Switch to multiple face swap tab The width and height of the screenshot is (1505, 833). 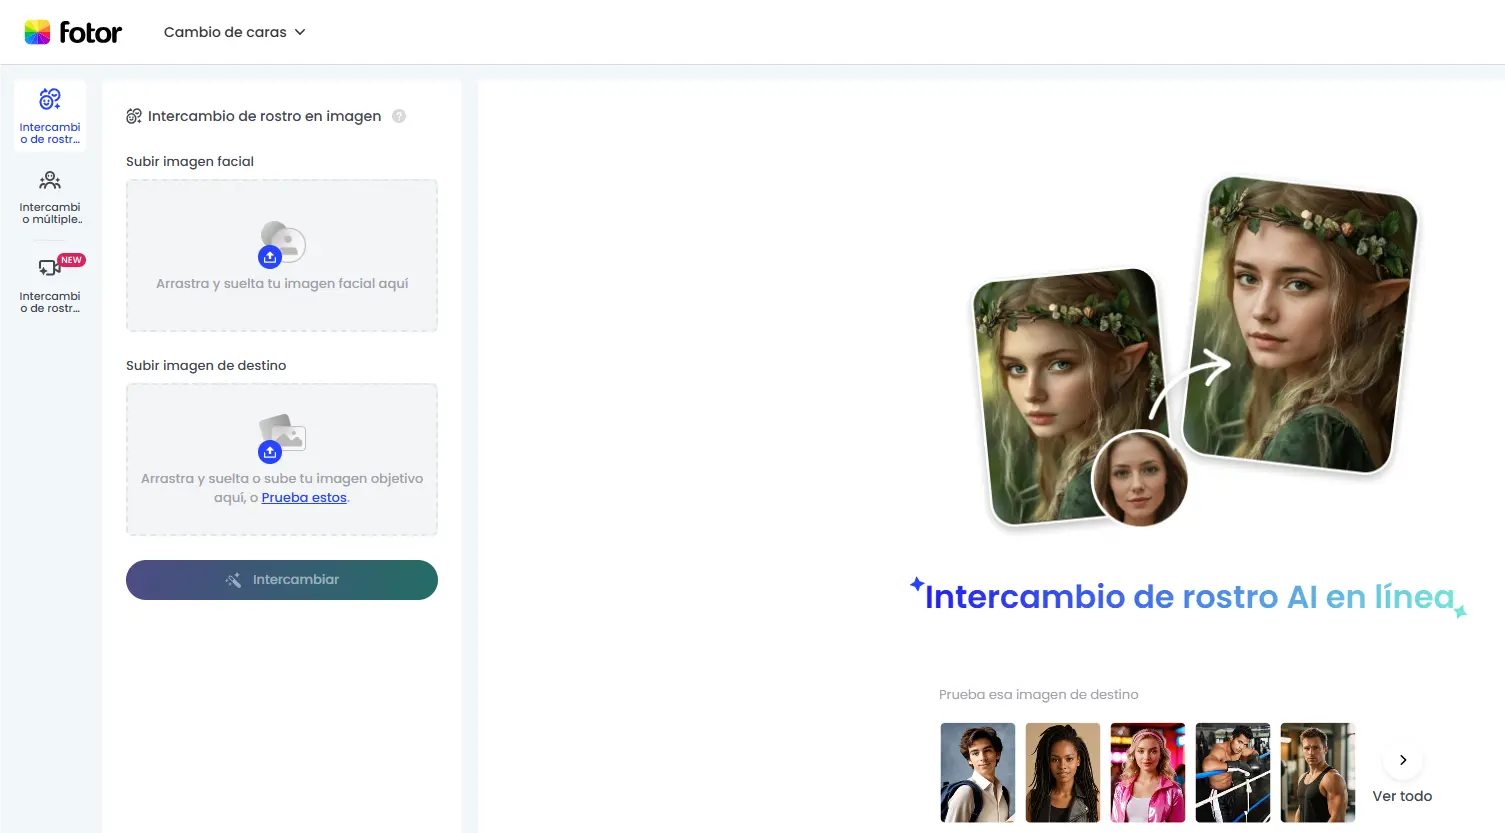click(x=50, y=197)
